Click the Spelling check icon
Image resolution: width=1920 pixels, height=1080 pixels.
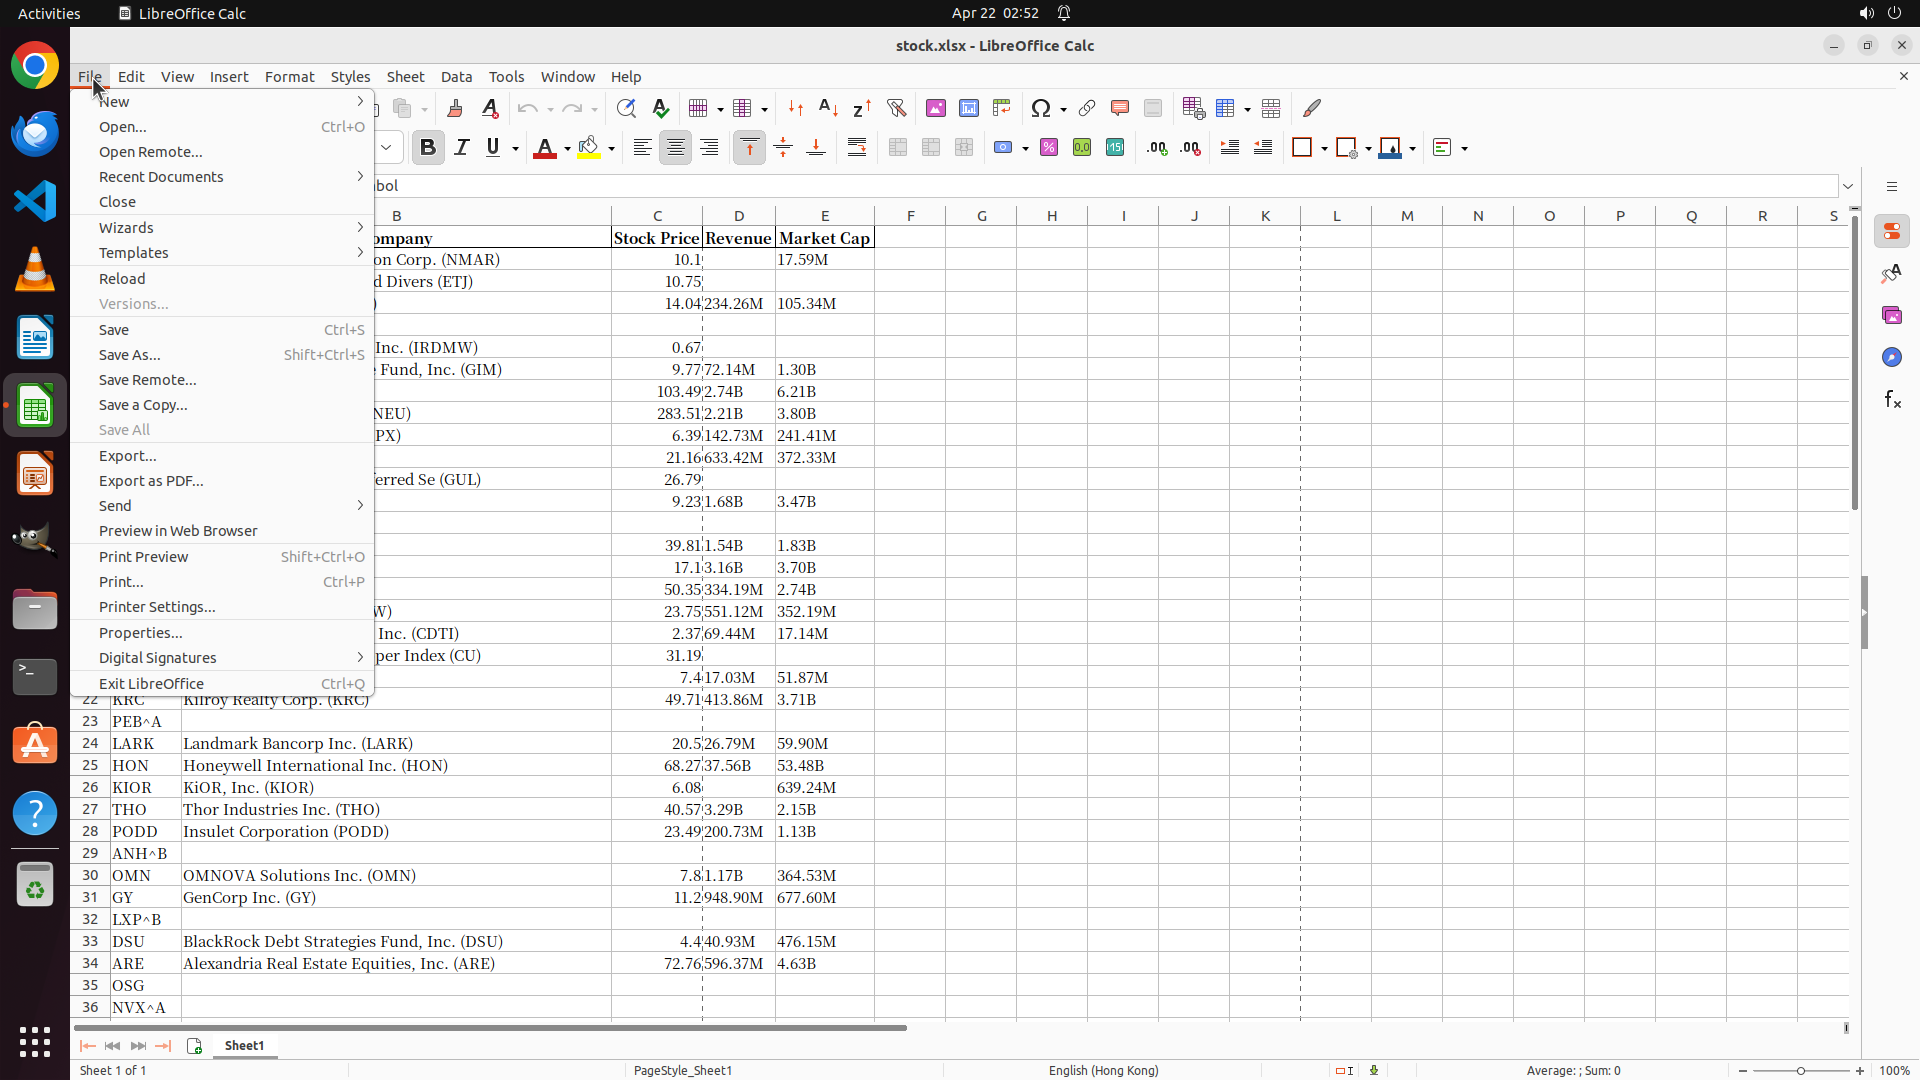[x=661, y=108]
